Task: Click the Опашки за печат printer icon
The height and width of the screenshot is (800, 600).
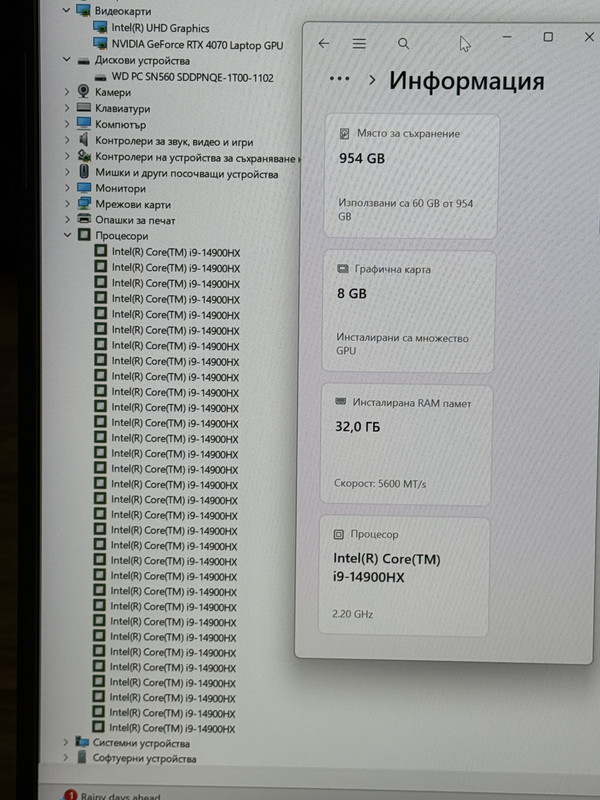Action: tap(84, 219)
